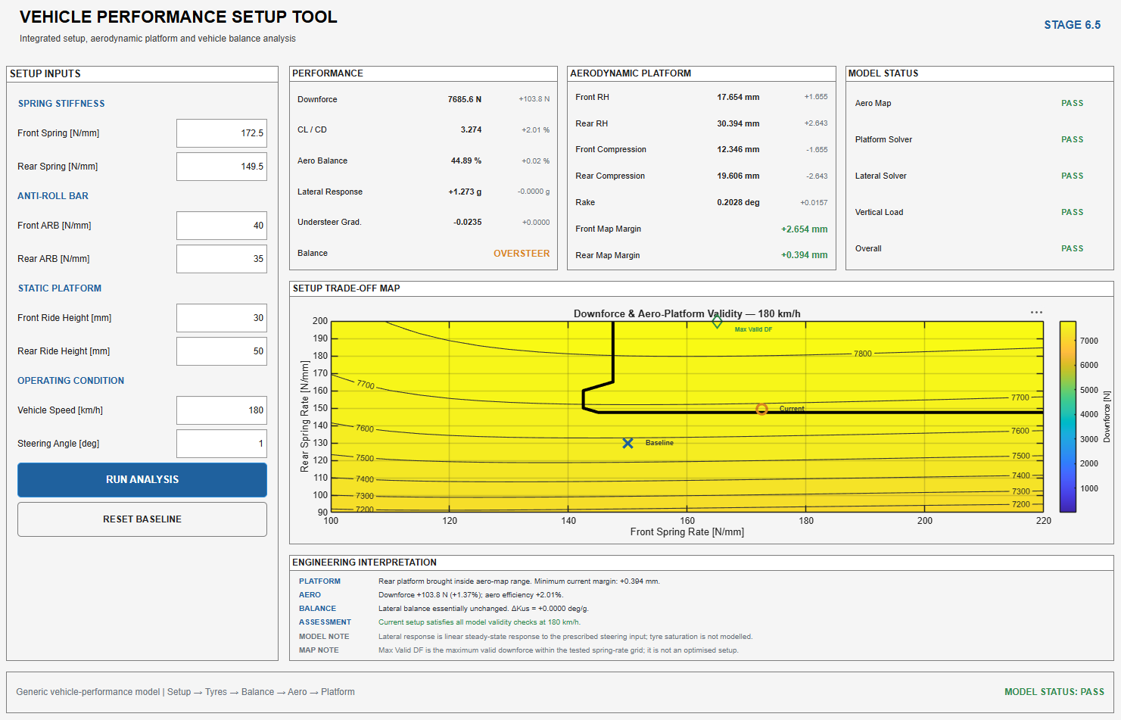Click the ASSESSMENT interpretation row label
The height and width of the screenshot is (720, 1121).
325,622
